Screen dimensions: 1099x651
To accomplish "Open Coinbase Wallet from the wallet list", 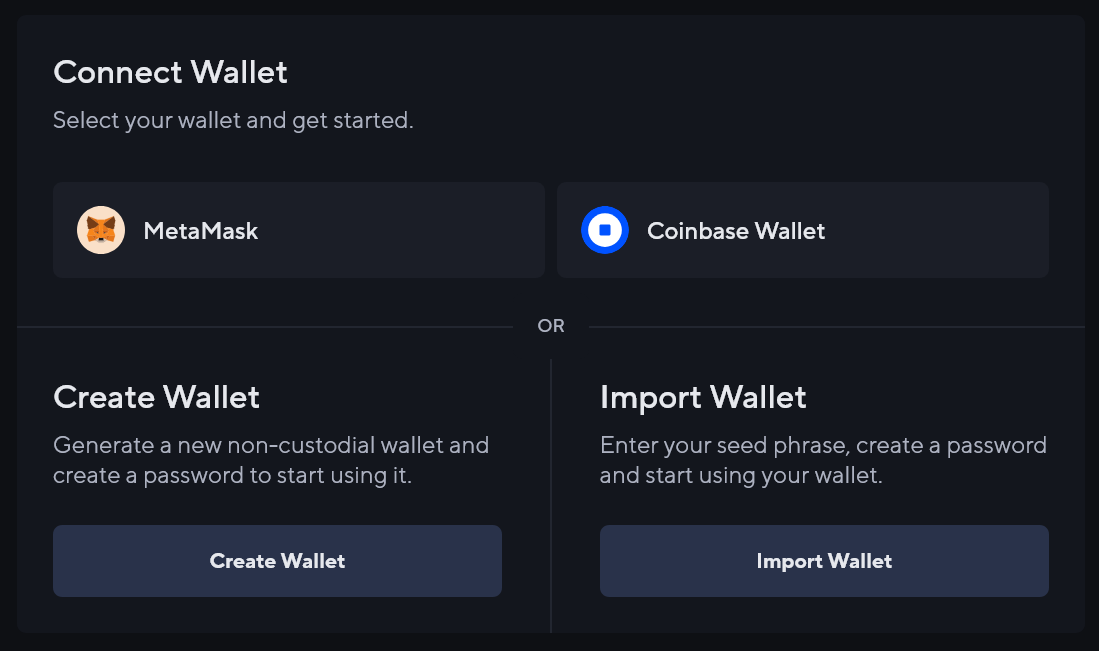I will (804, 230).
